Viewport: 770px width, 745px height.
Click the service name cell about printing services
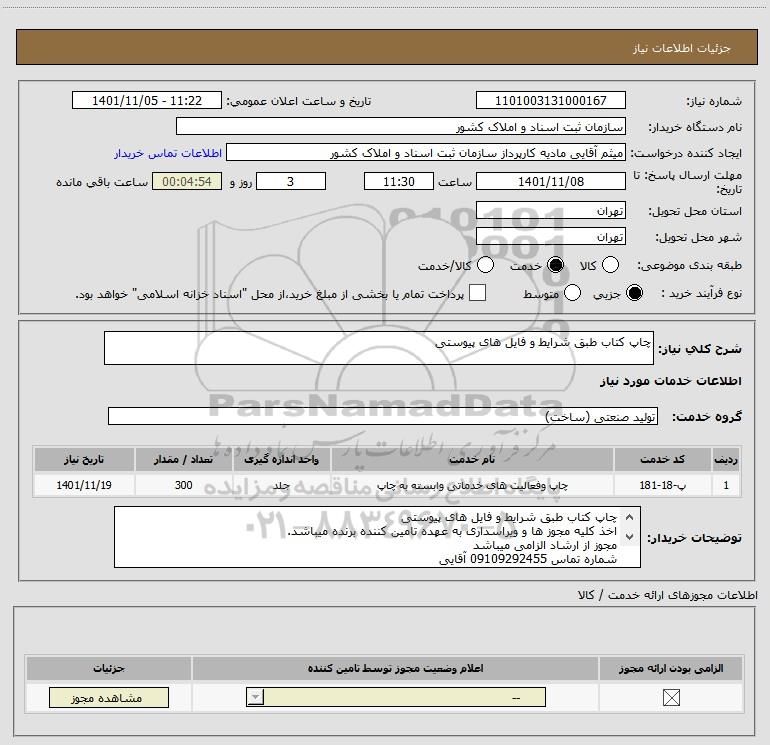(x=472, y=485)
